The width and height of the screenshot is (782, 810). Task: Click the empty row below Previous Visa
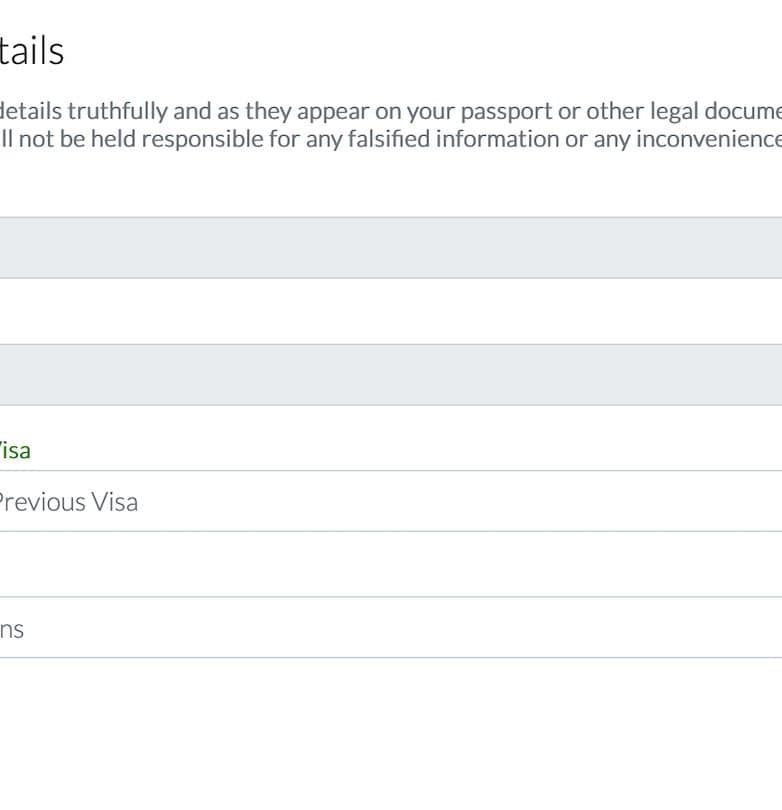[390, 564]
